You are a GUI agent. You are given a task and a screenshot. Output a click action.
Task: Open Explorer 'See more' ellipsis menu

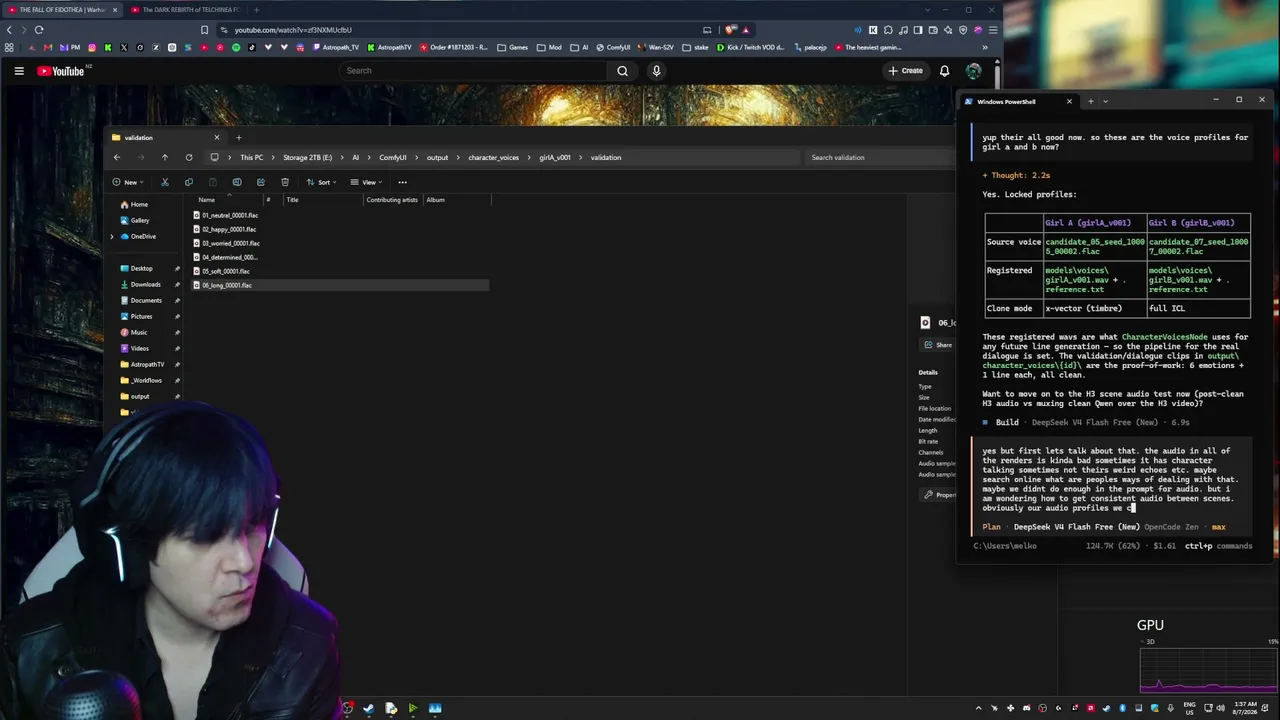pyautogui.click(x=403, y=182)
